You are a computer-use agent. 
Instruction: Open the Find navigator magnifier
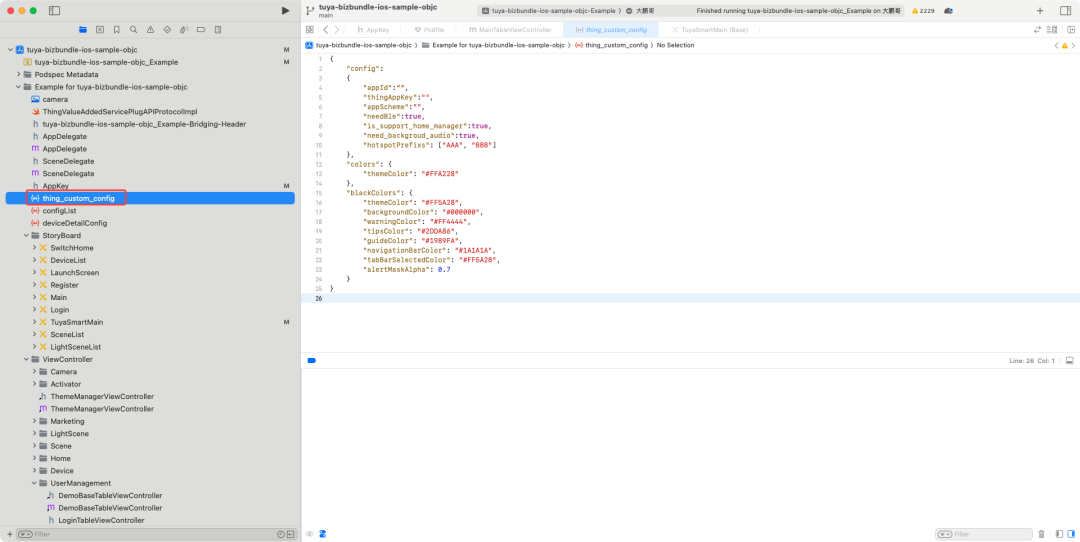click(x=133, y=30)
